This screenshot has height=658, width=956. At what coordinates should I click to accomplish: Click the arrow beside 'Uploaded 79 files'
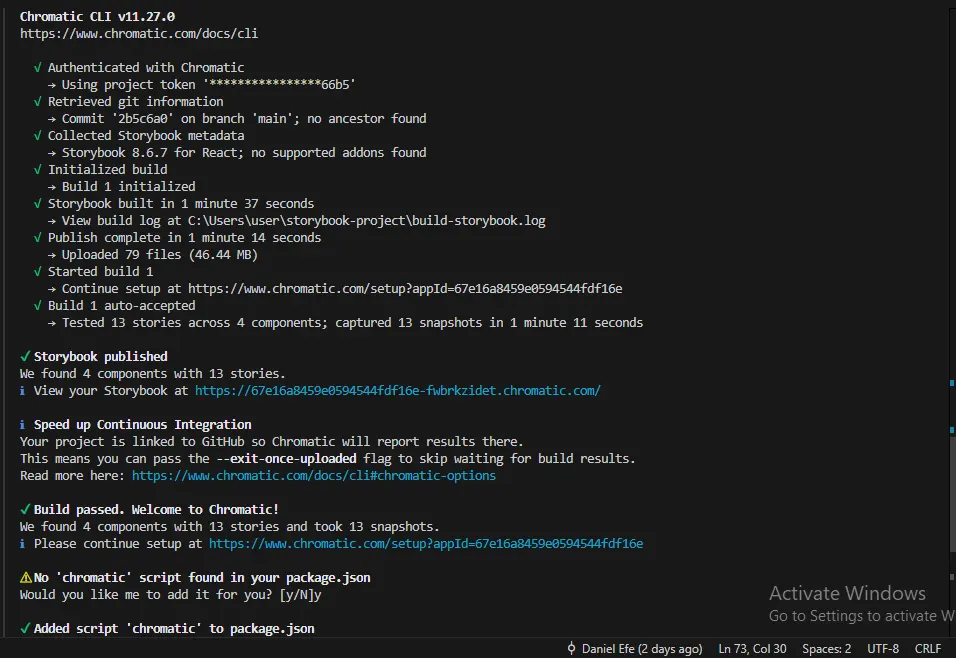pos(51,254)
